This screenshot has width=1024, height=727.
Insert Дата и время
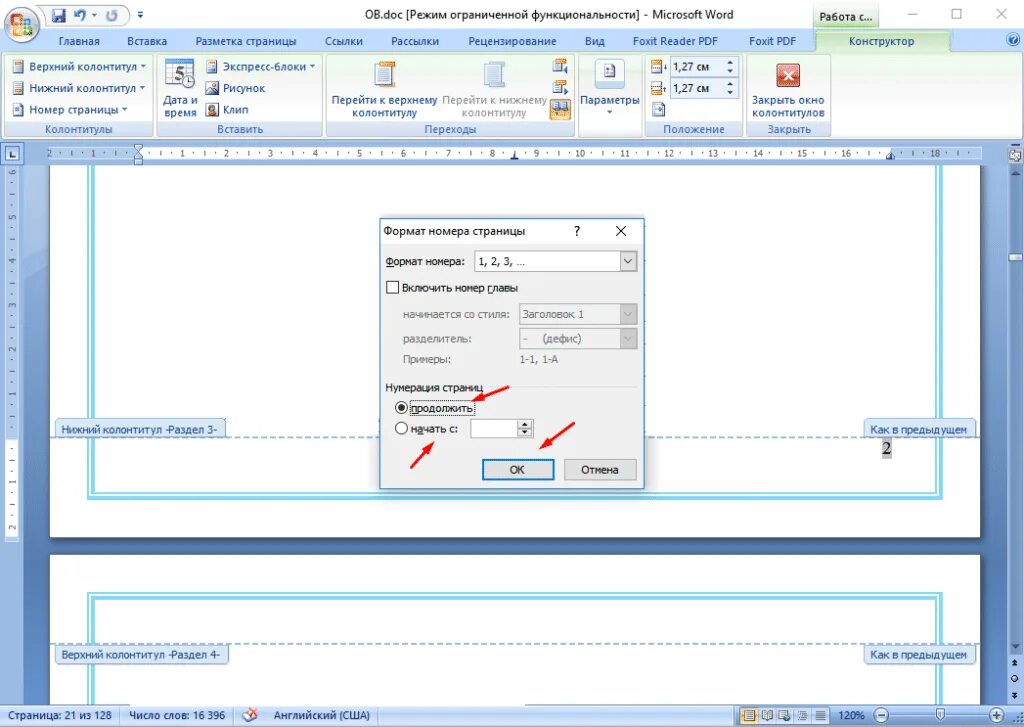point(180,88)
